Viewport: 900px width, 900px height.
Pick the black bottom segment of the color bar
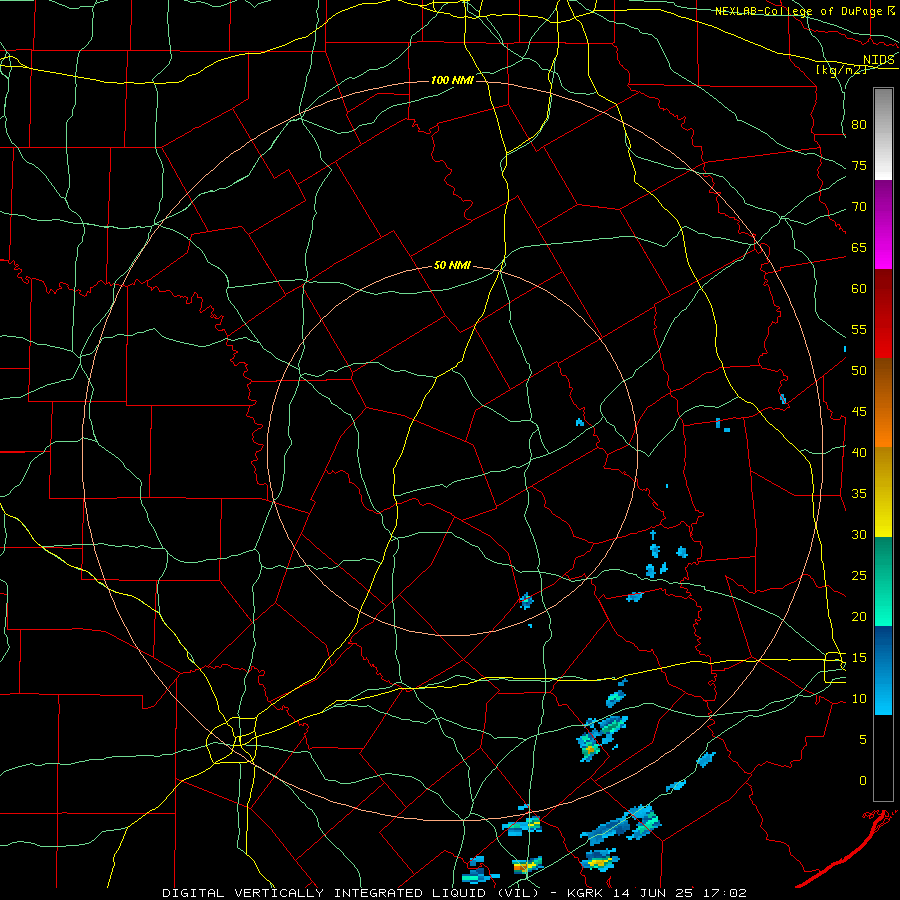(x=883, y=758)
